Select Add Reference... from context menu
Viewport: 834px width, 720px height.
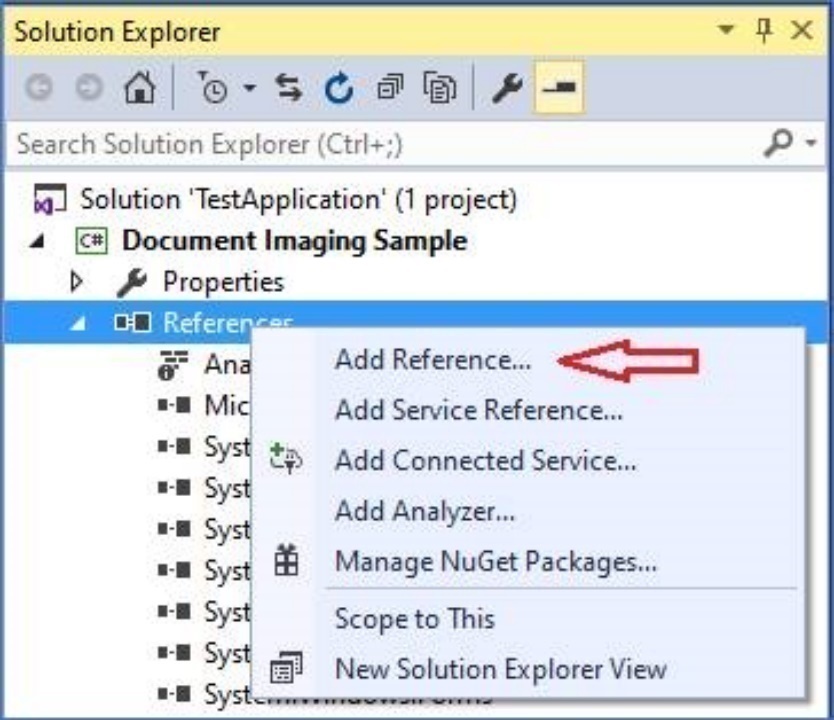pyautogui.click(x=432, y=360)
